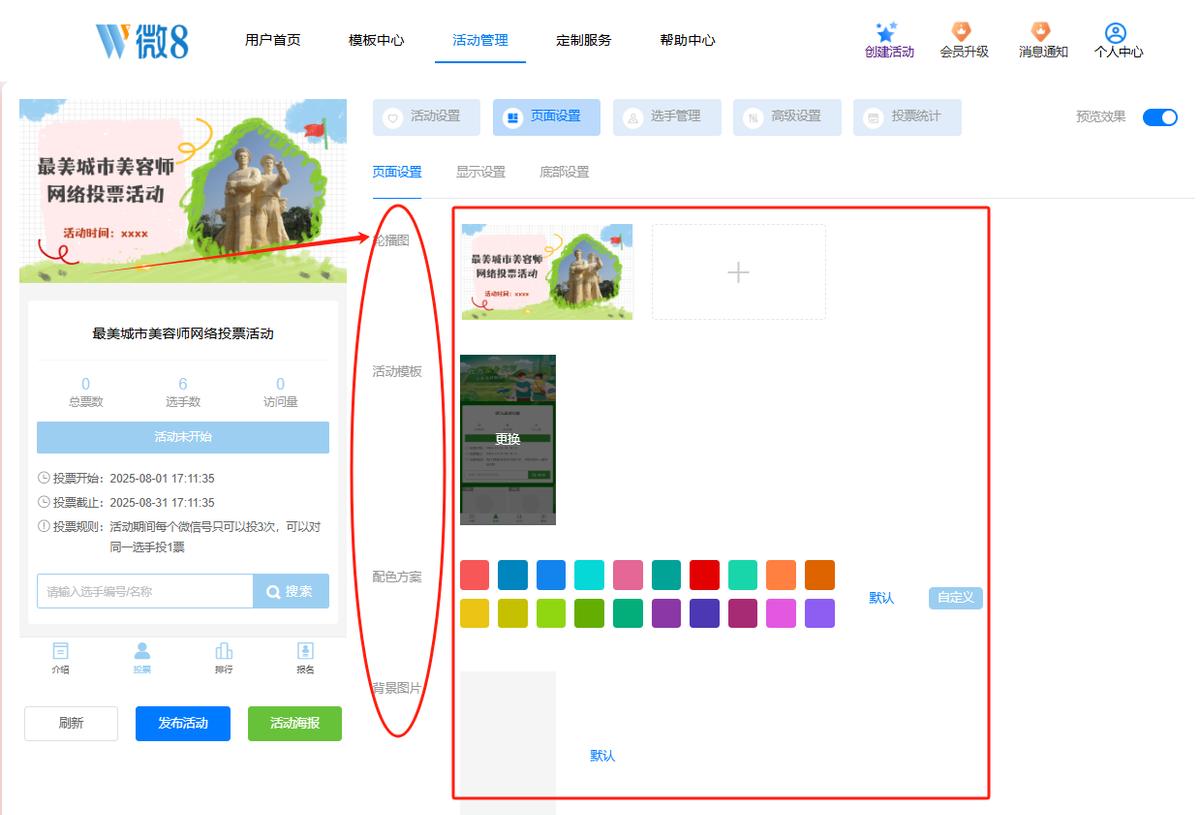Pick the yellow color swatch
1200x815 pixels.
pos(475,613)
